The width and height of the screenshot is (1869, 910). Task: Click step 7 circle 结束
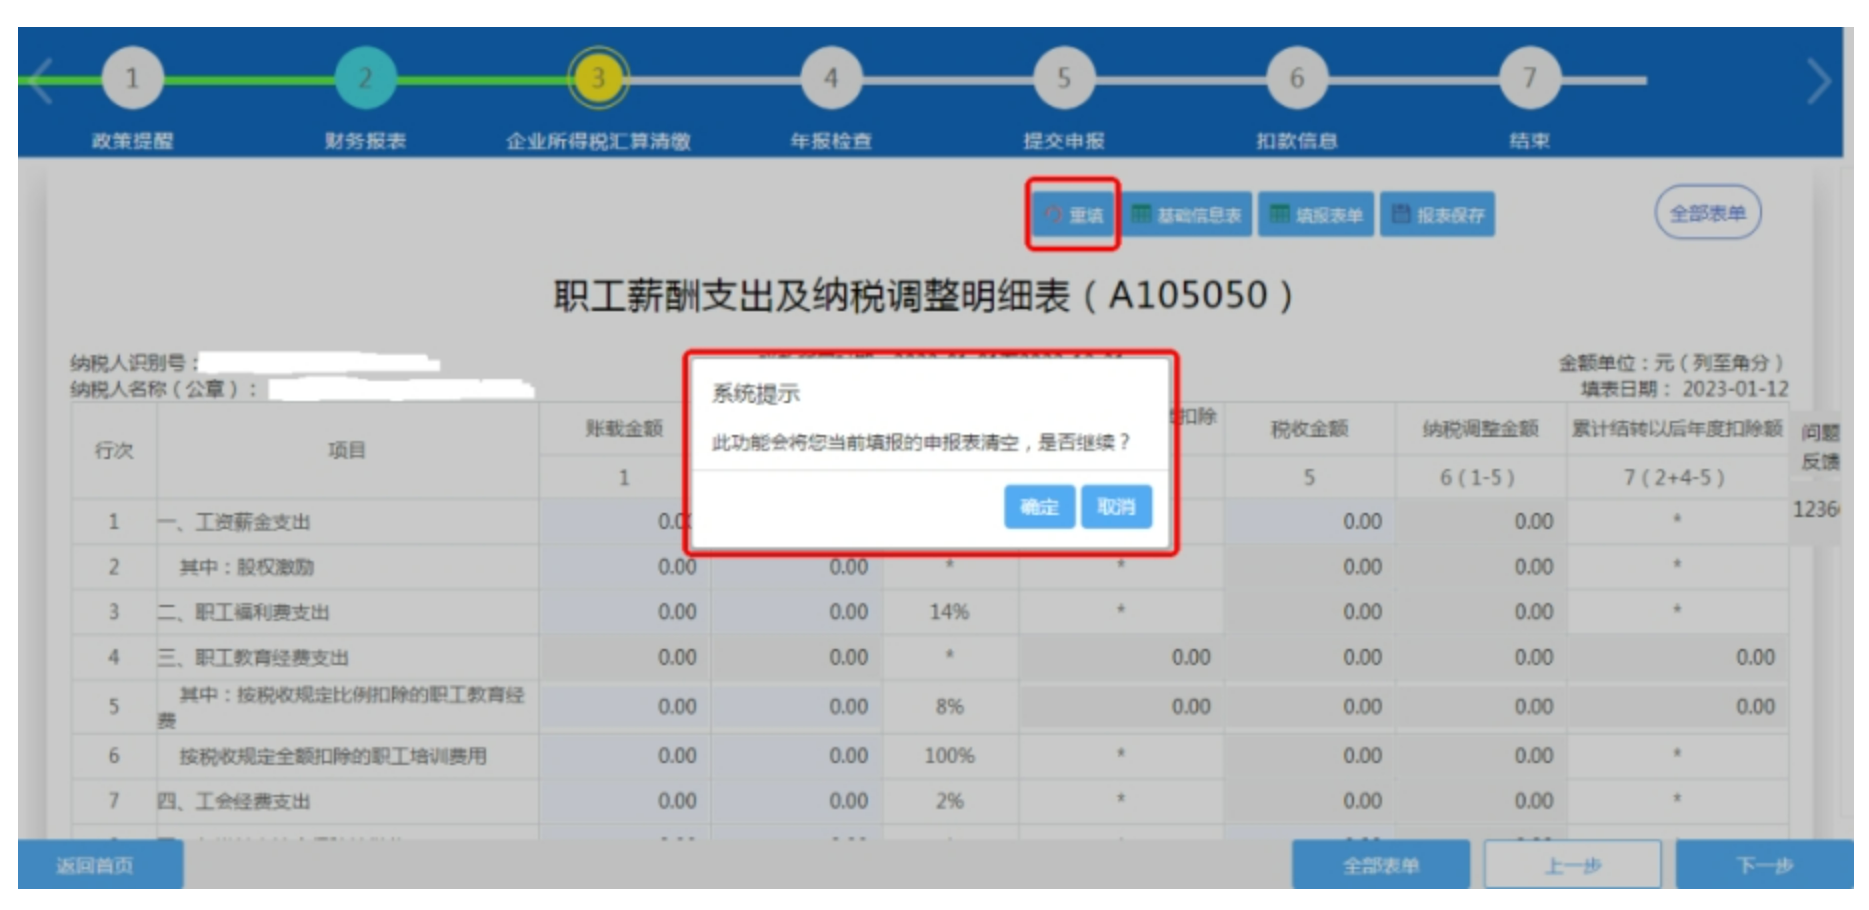1529,78
